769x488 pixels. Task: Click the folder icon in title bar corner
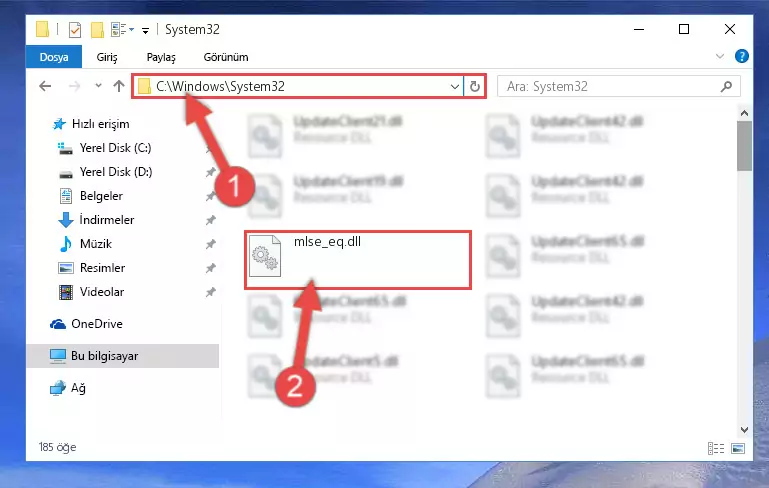[42, 29]
